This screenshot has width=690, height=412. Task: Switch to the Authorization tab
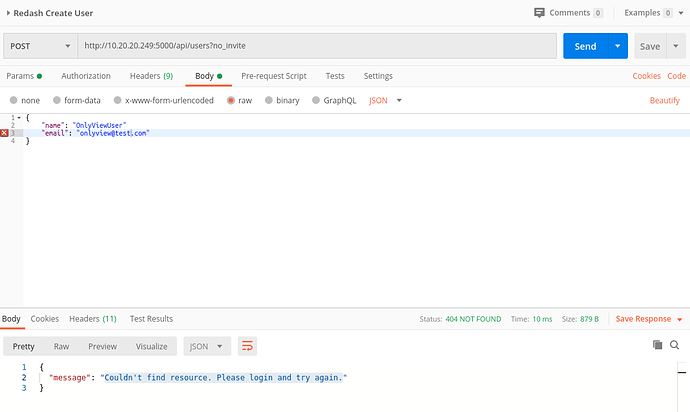(86, 76)
